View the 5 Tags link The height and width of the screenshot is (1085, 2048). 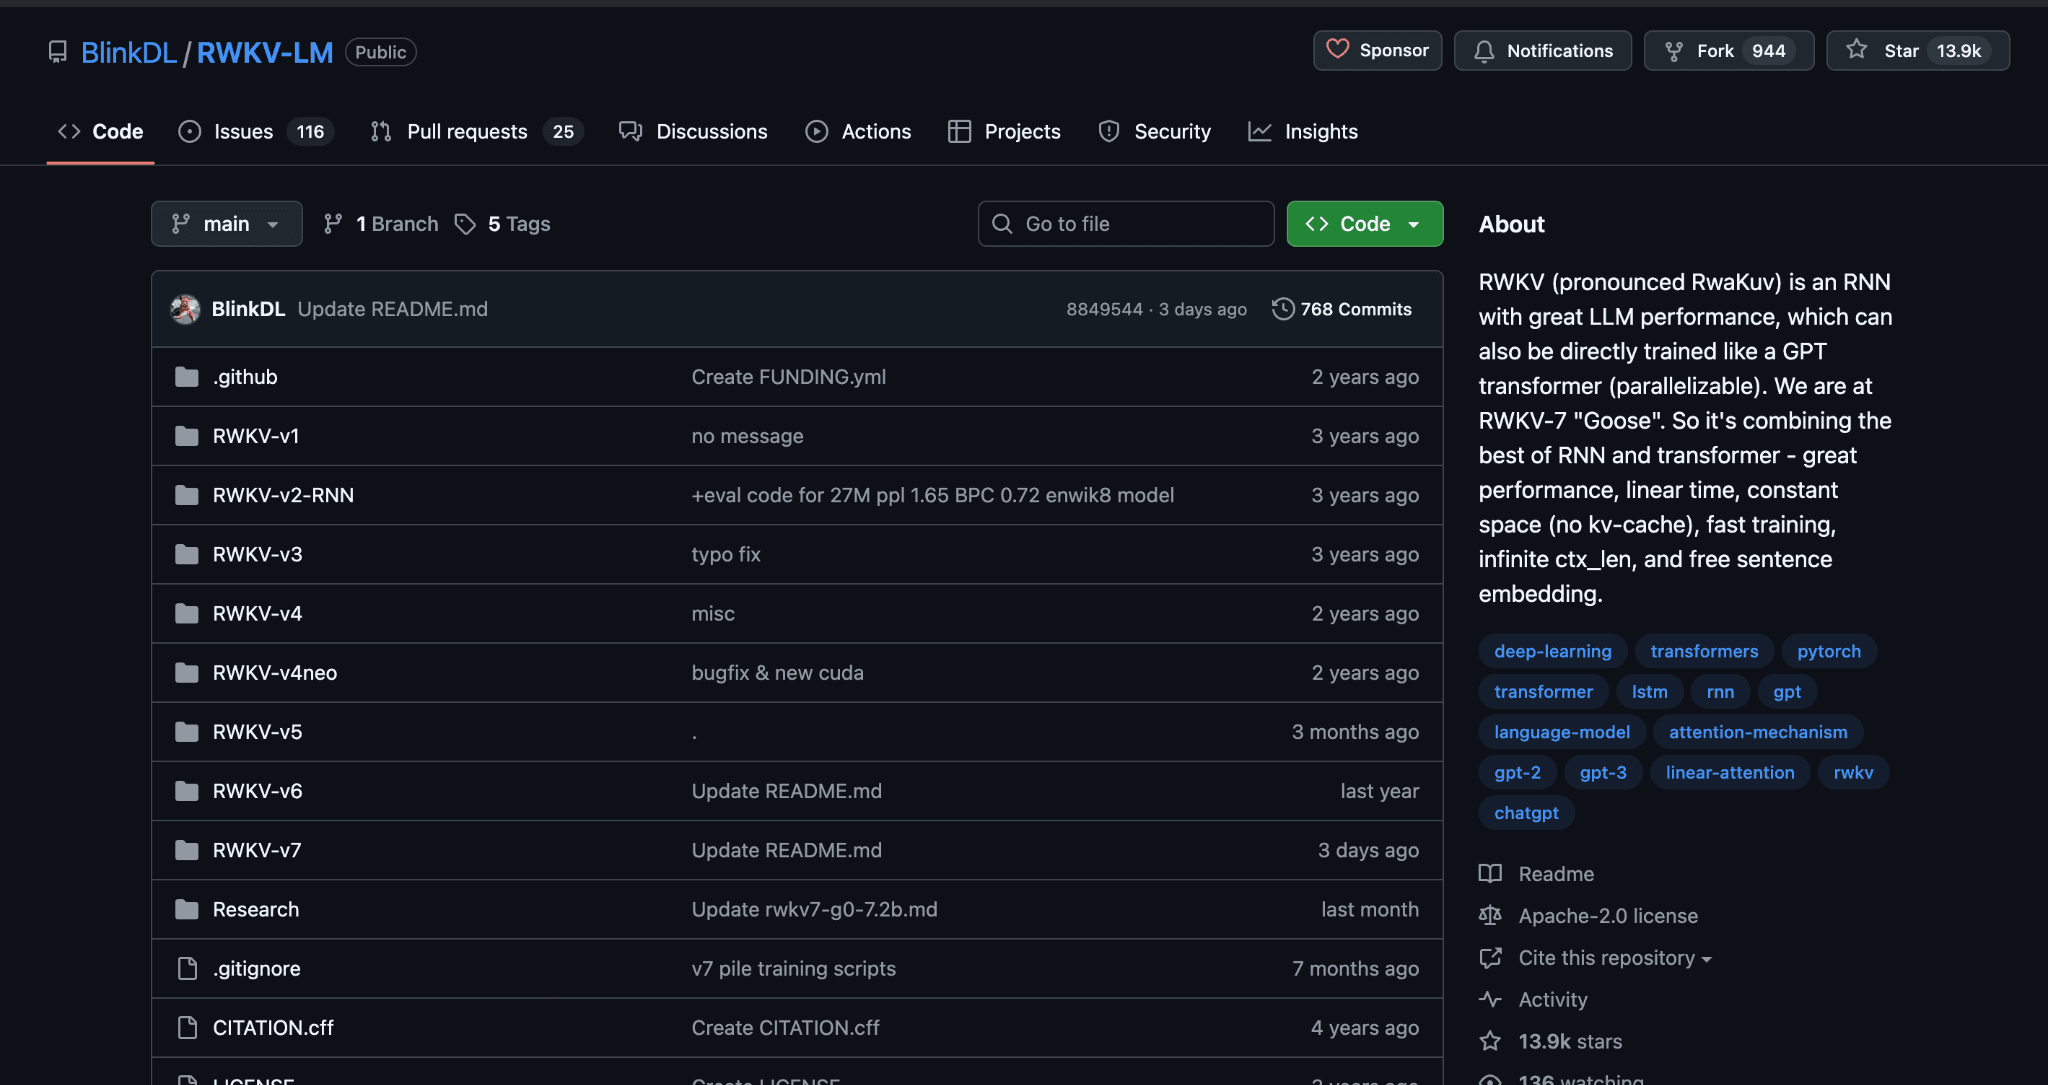click(503, 224)
